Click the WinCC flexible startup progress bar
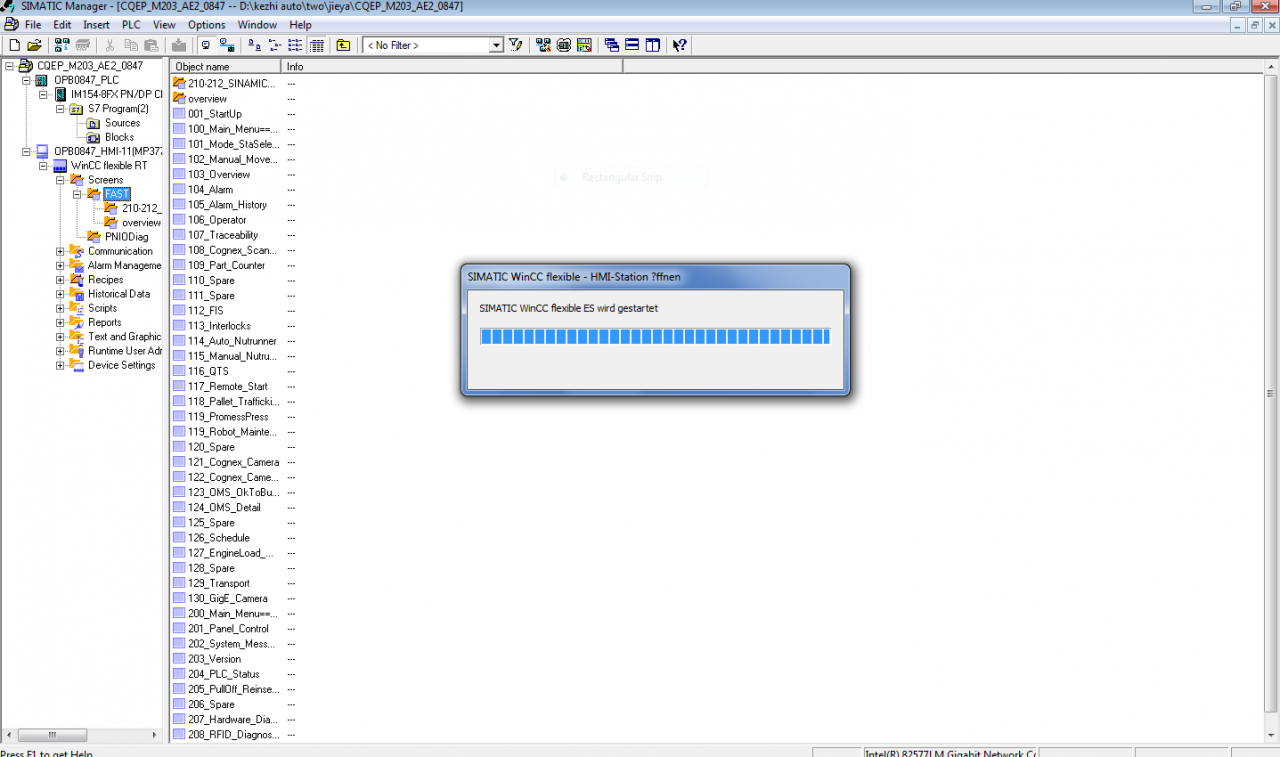The height and width of the screenshot is (757, 1280). [x=655, y=337]
